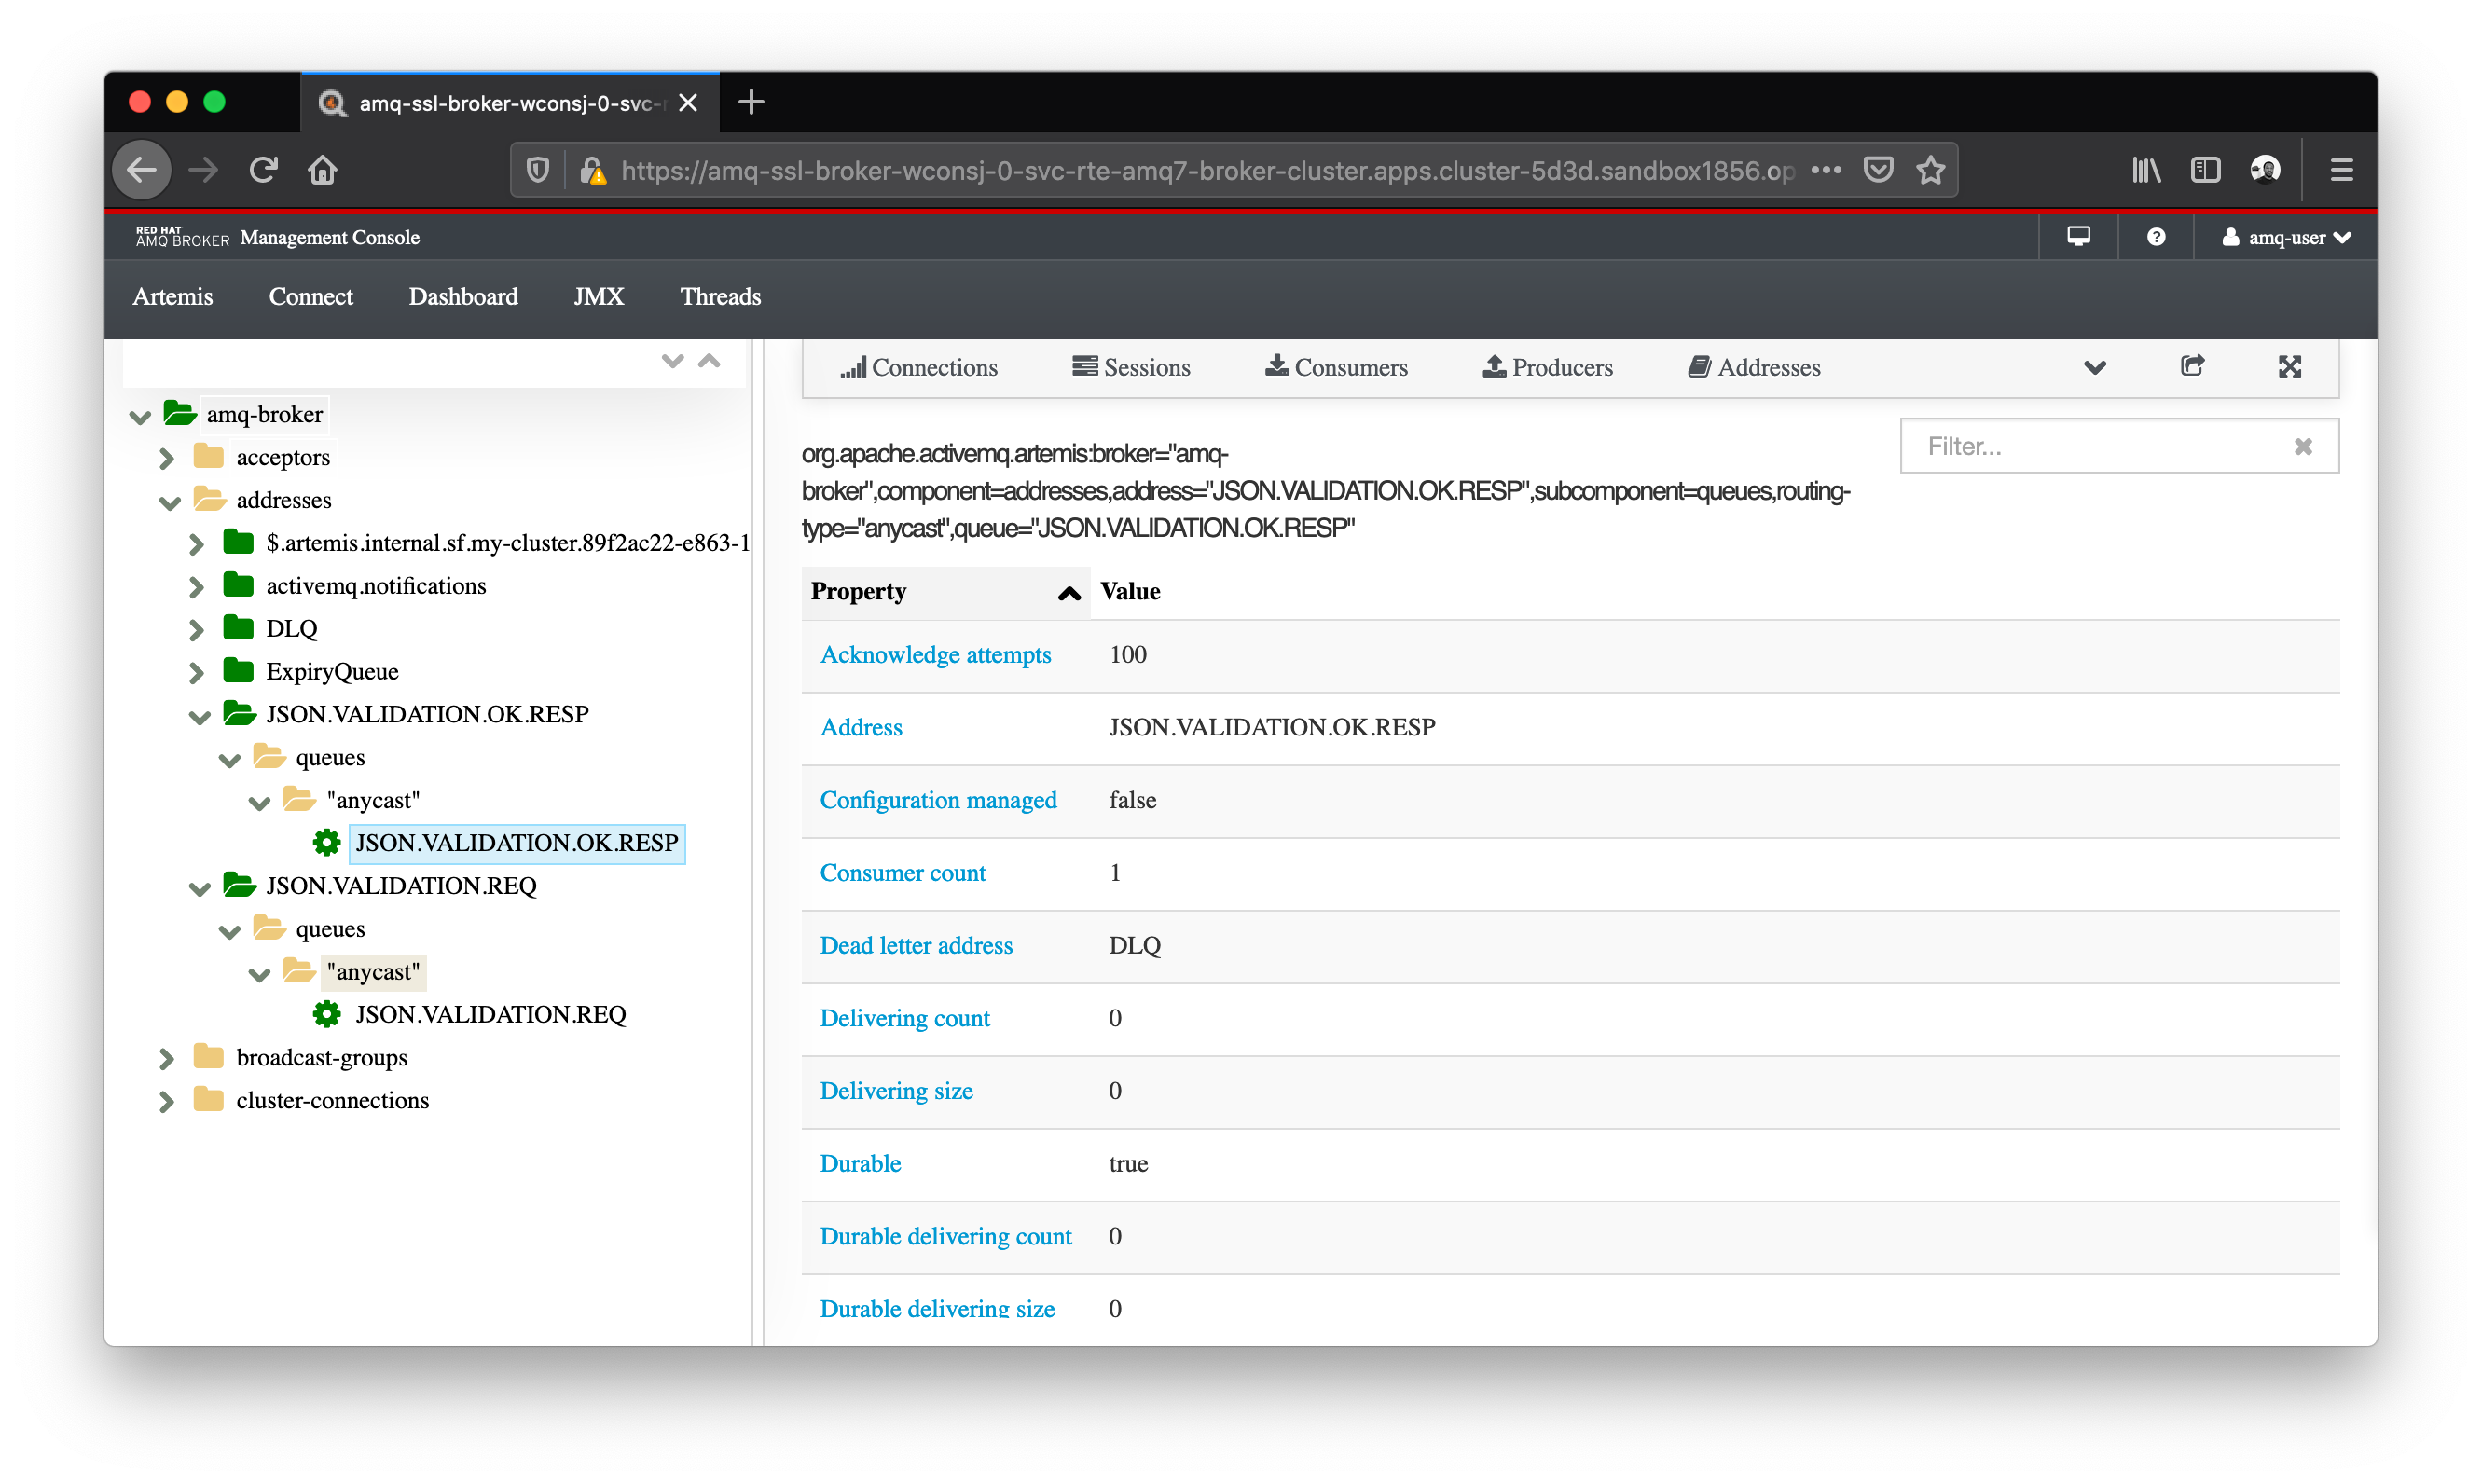Select the queues node under JSON.VALIDATION.OK.RESP
2482x1484 pixels.
click(x=330, y=758)
